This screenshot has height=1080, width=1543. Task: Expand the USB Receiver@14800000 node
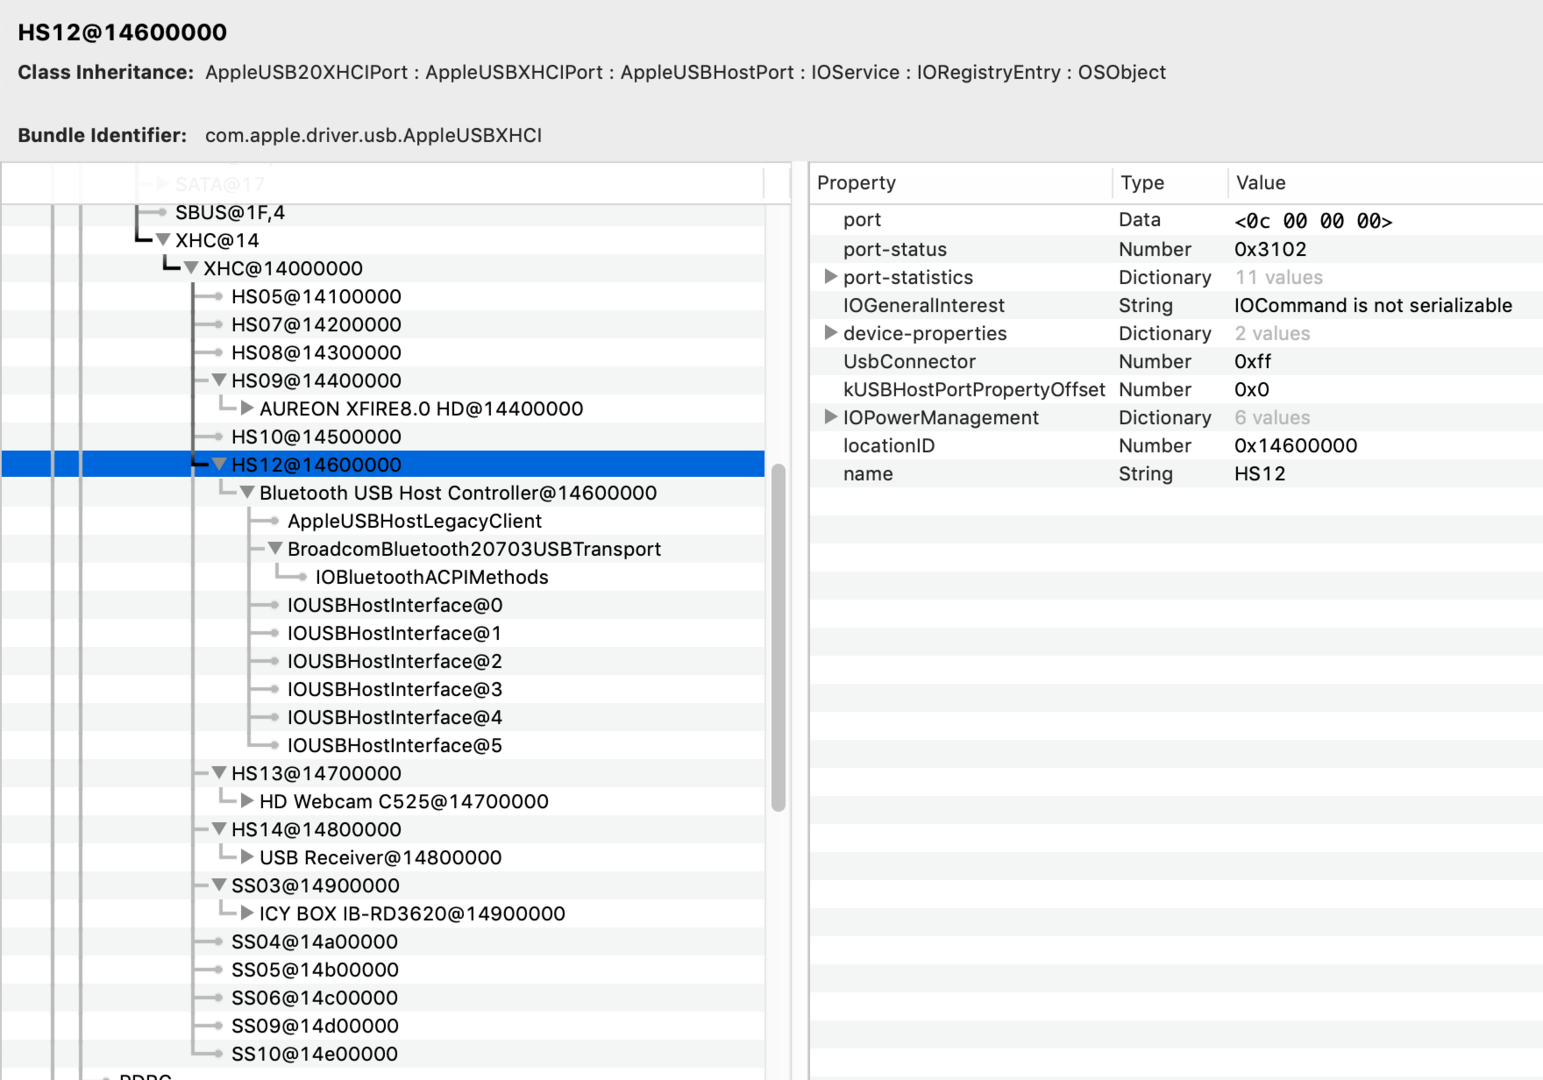click(247, 857)
